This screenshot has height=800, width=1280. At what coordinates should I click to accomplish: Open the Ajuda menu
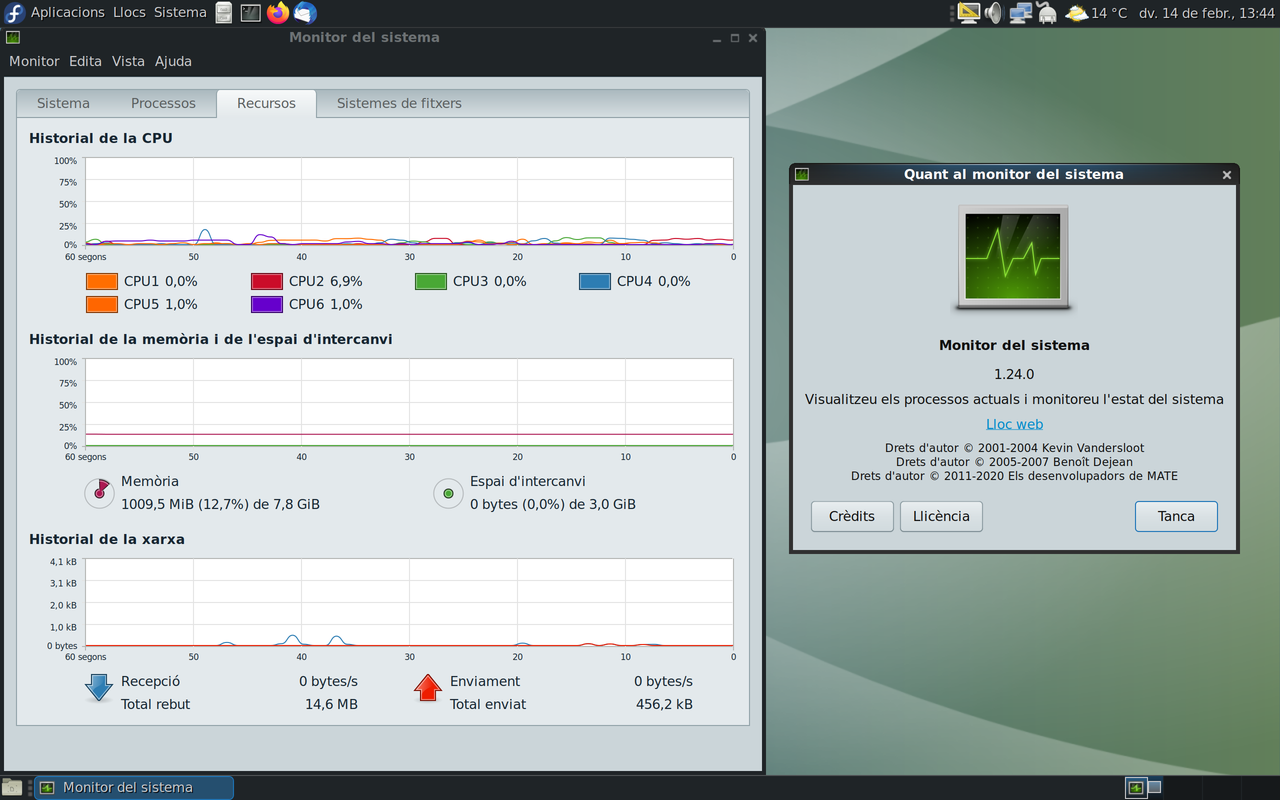click(173, 61)
